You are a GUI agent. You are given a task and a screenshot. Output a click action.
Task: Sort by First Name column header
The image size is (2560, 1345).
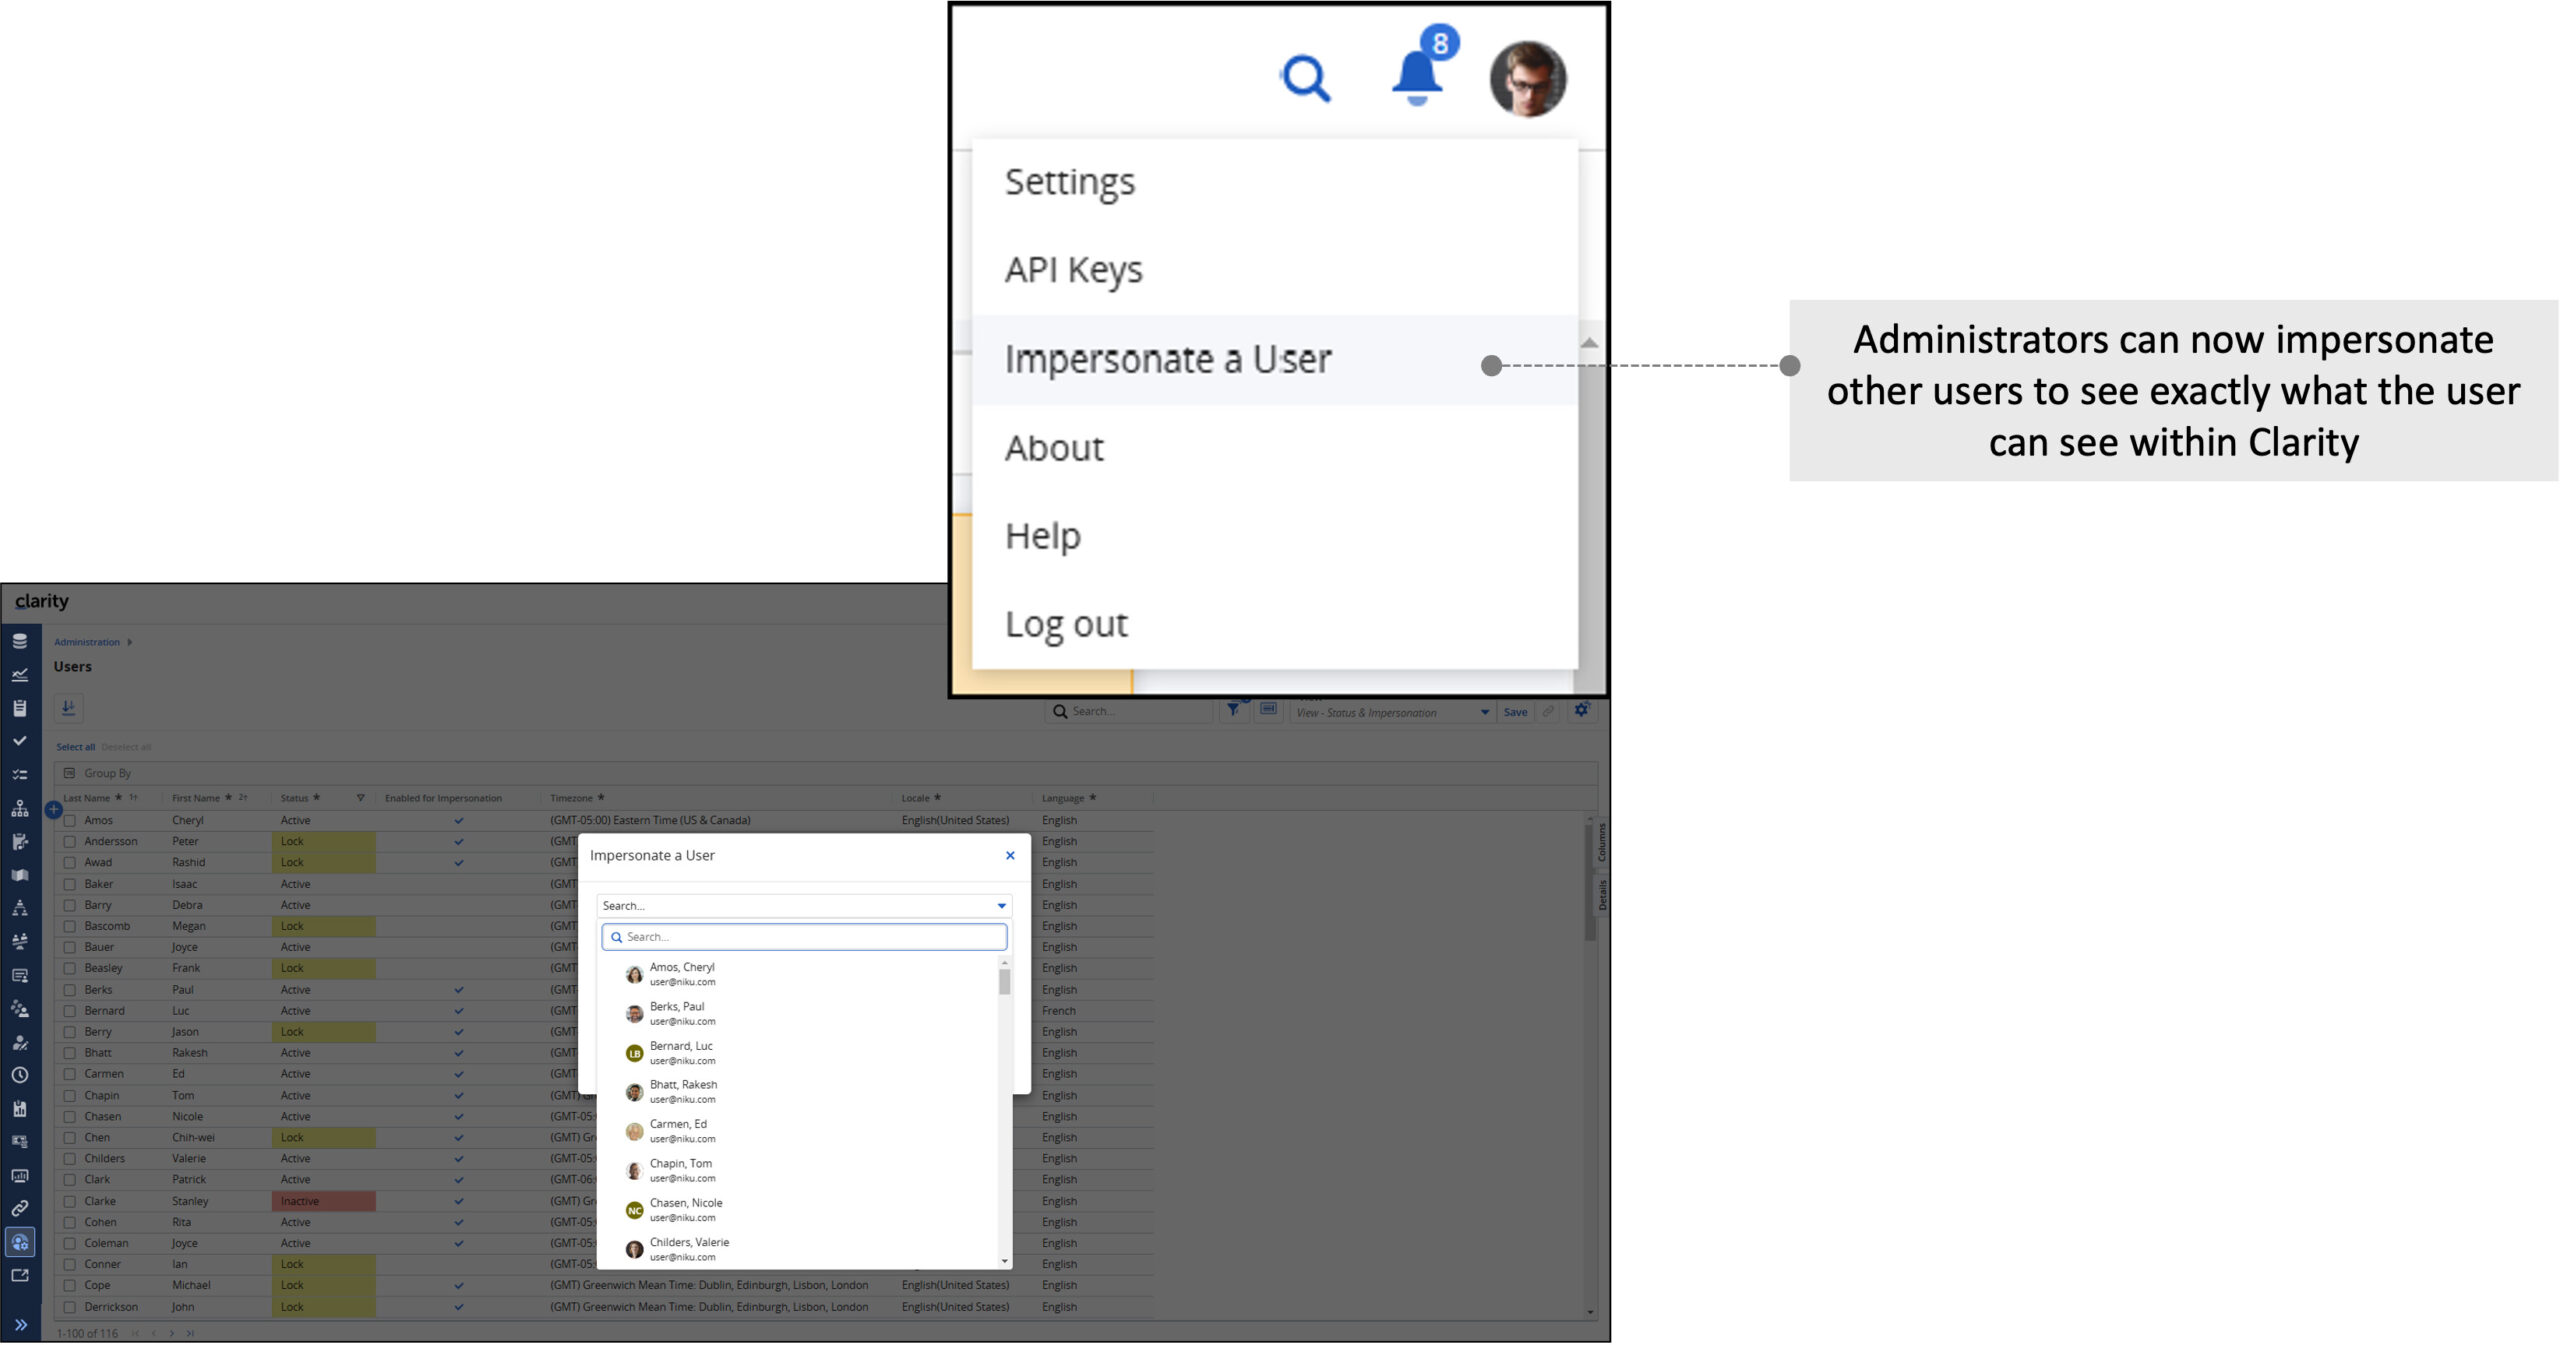click(x=195, y=798)
